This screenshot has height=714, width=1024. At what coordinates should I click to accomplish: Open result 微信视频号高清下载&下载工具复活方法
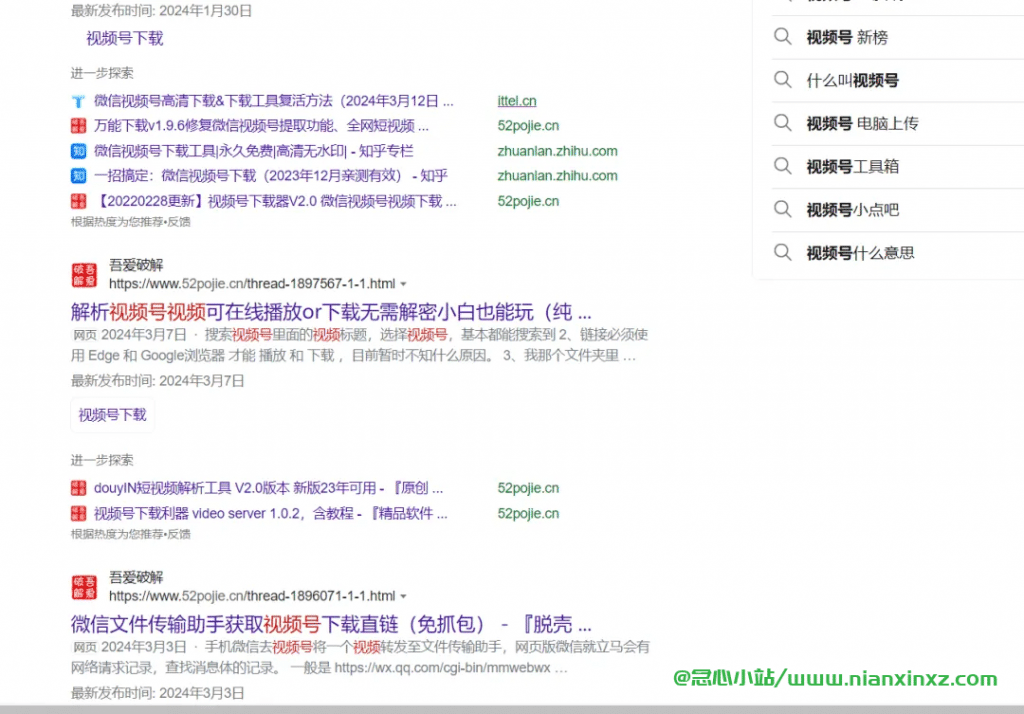pyautogui.click(x=274, y=101)
